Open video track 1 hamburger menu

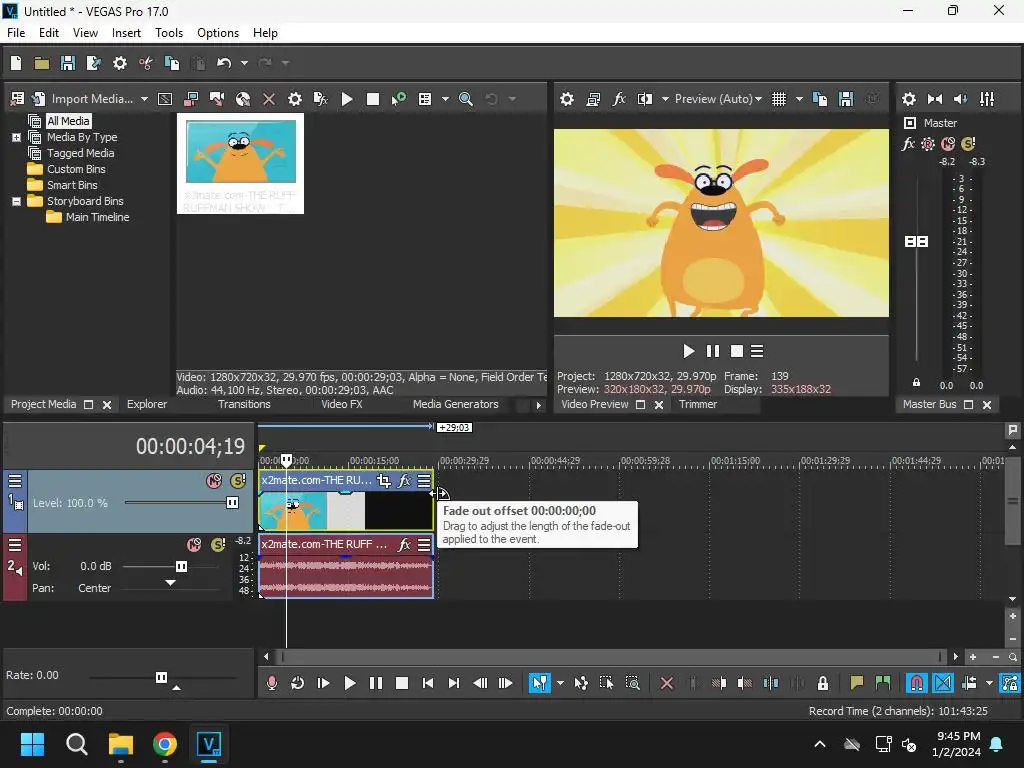[x=14, y=481]
